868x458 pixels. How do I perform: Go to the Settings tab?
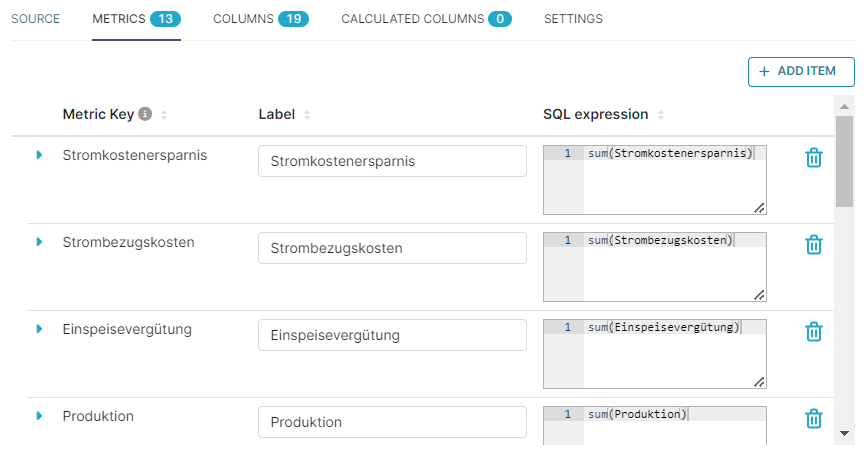(x=573, y=19)
